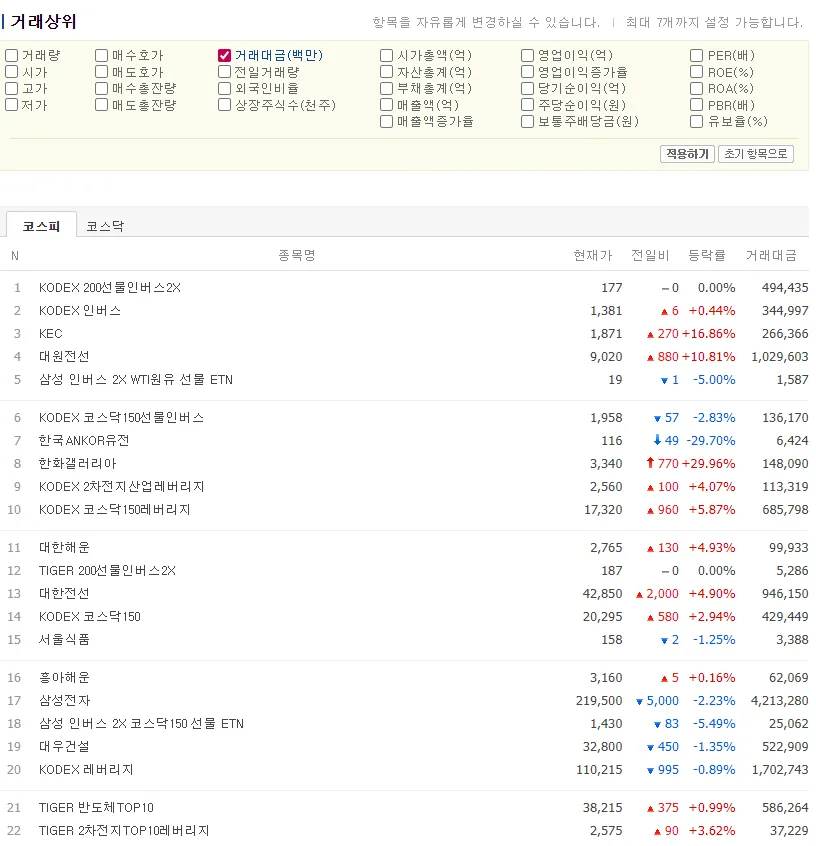Open the 한화갤러리아 stock page
This screenshot has width=816, height=846.
pos(78,463)
